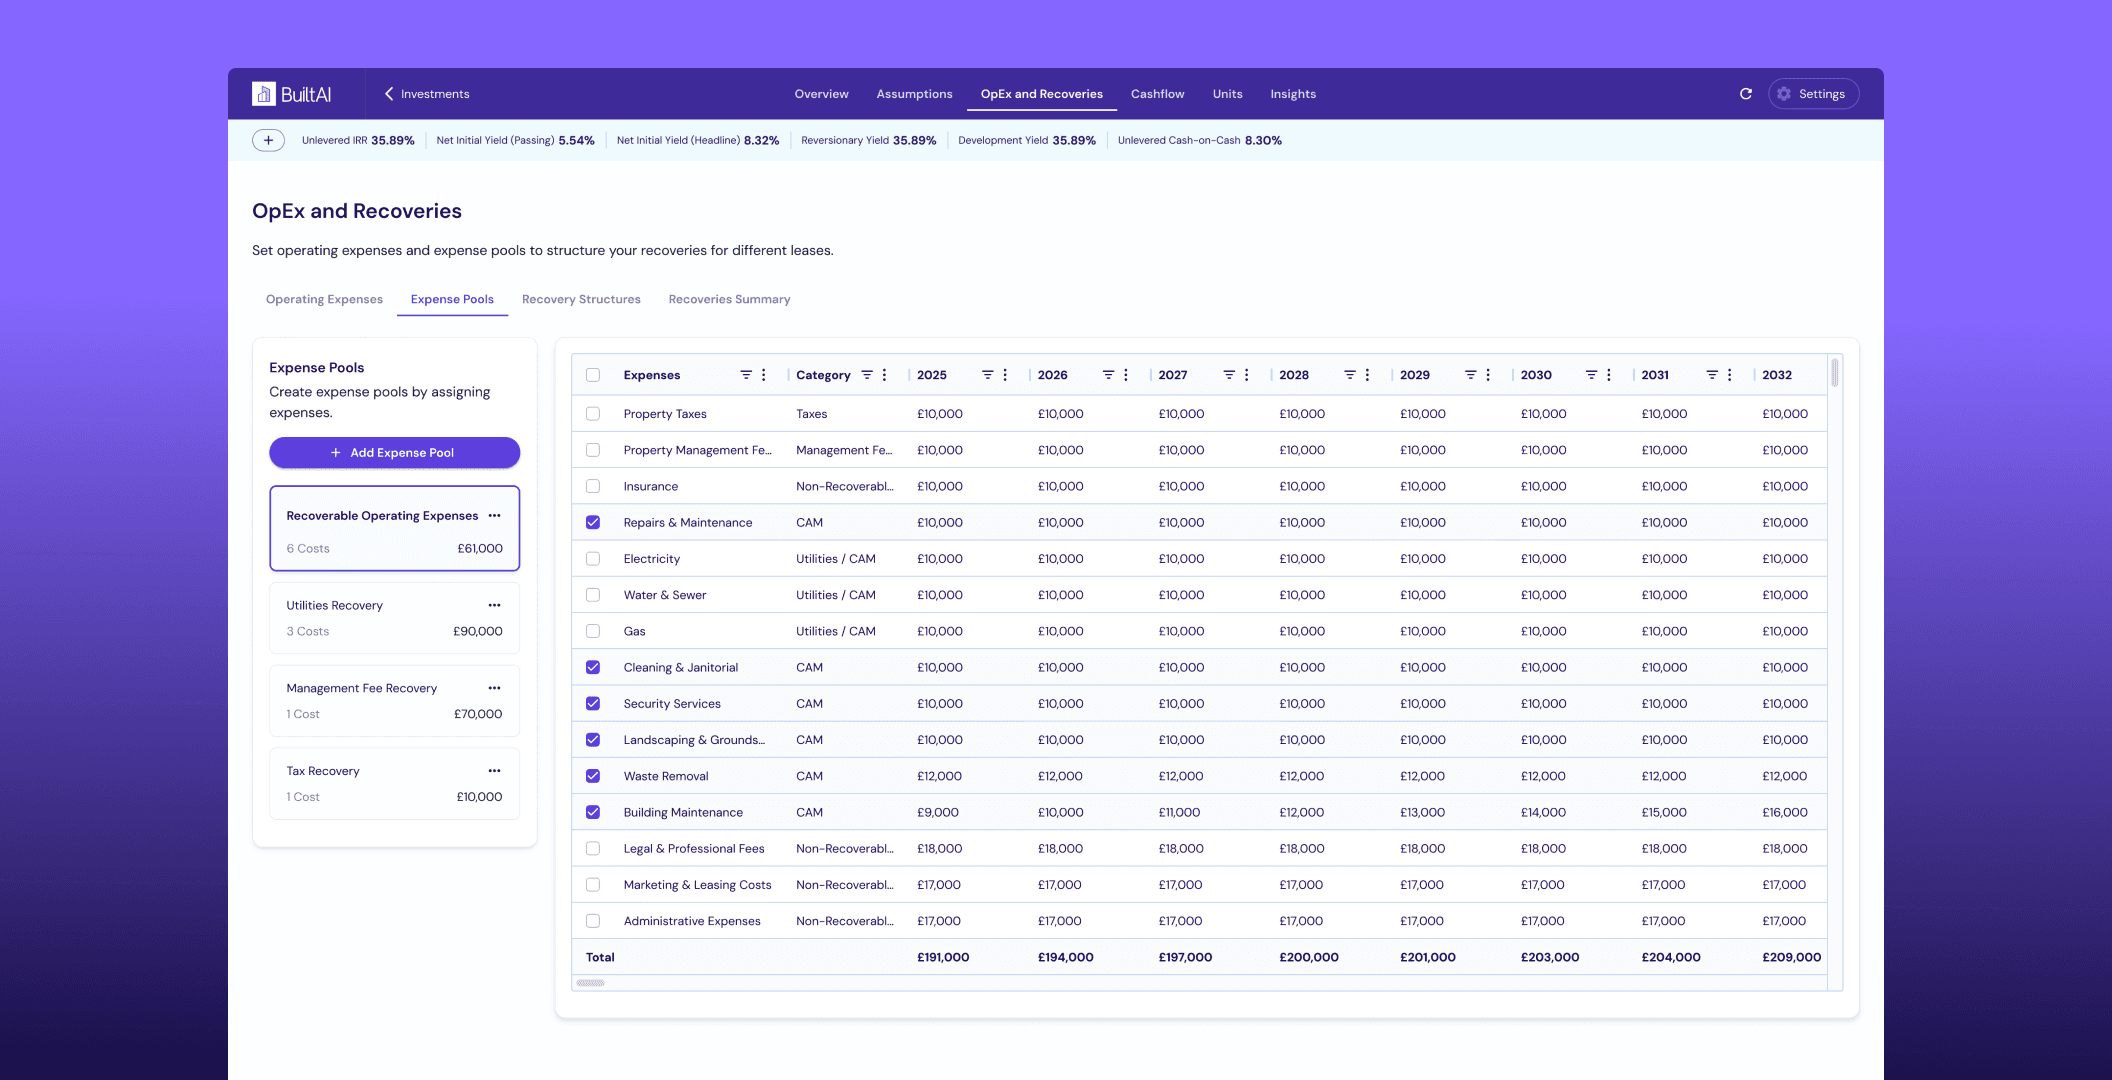Open the Settings button
Screen dimensions: 2112x1080
[x=1813, y=94]
